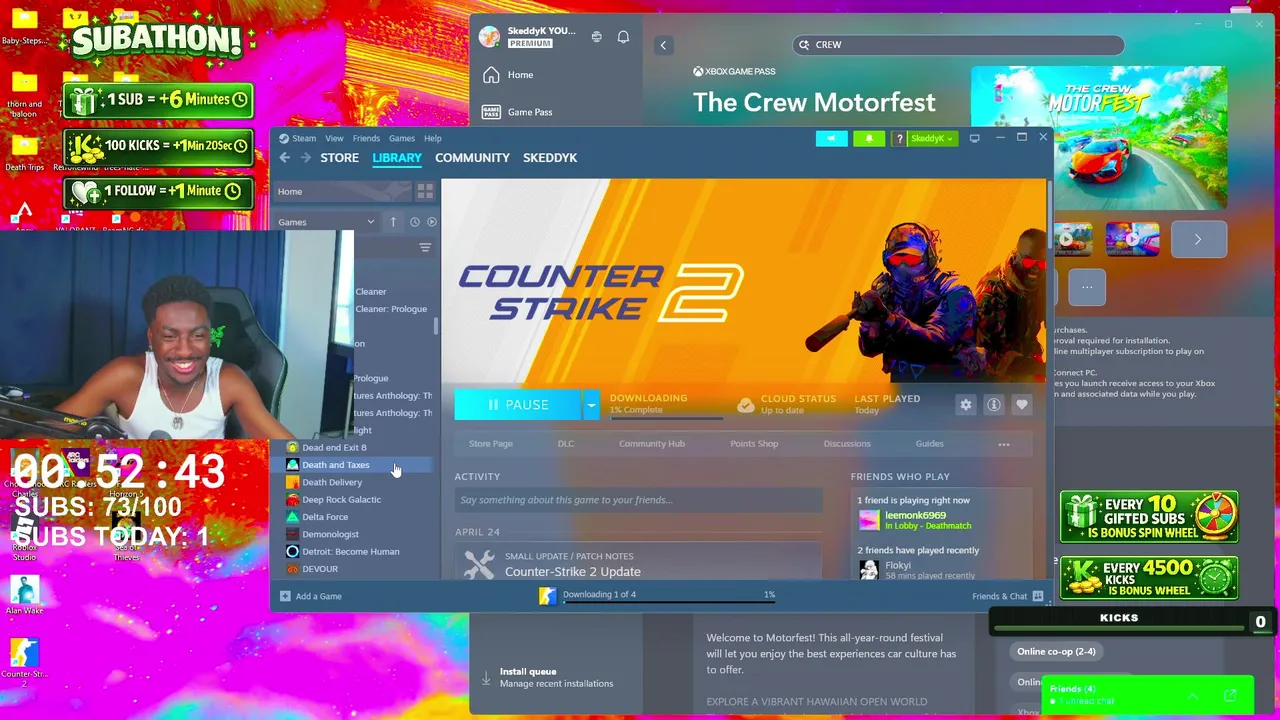Open the Points Shop link
1280x720 pixels.
(x=754, y=444)
